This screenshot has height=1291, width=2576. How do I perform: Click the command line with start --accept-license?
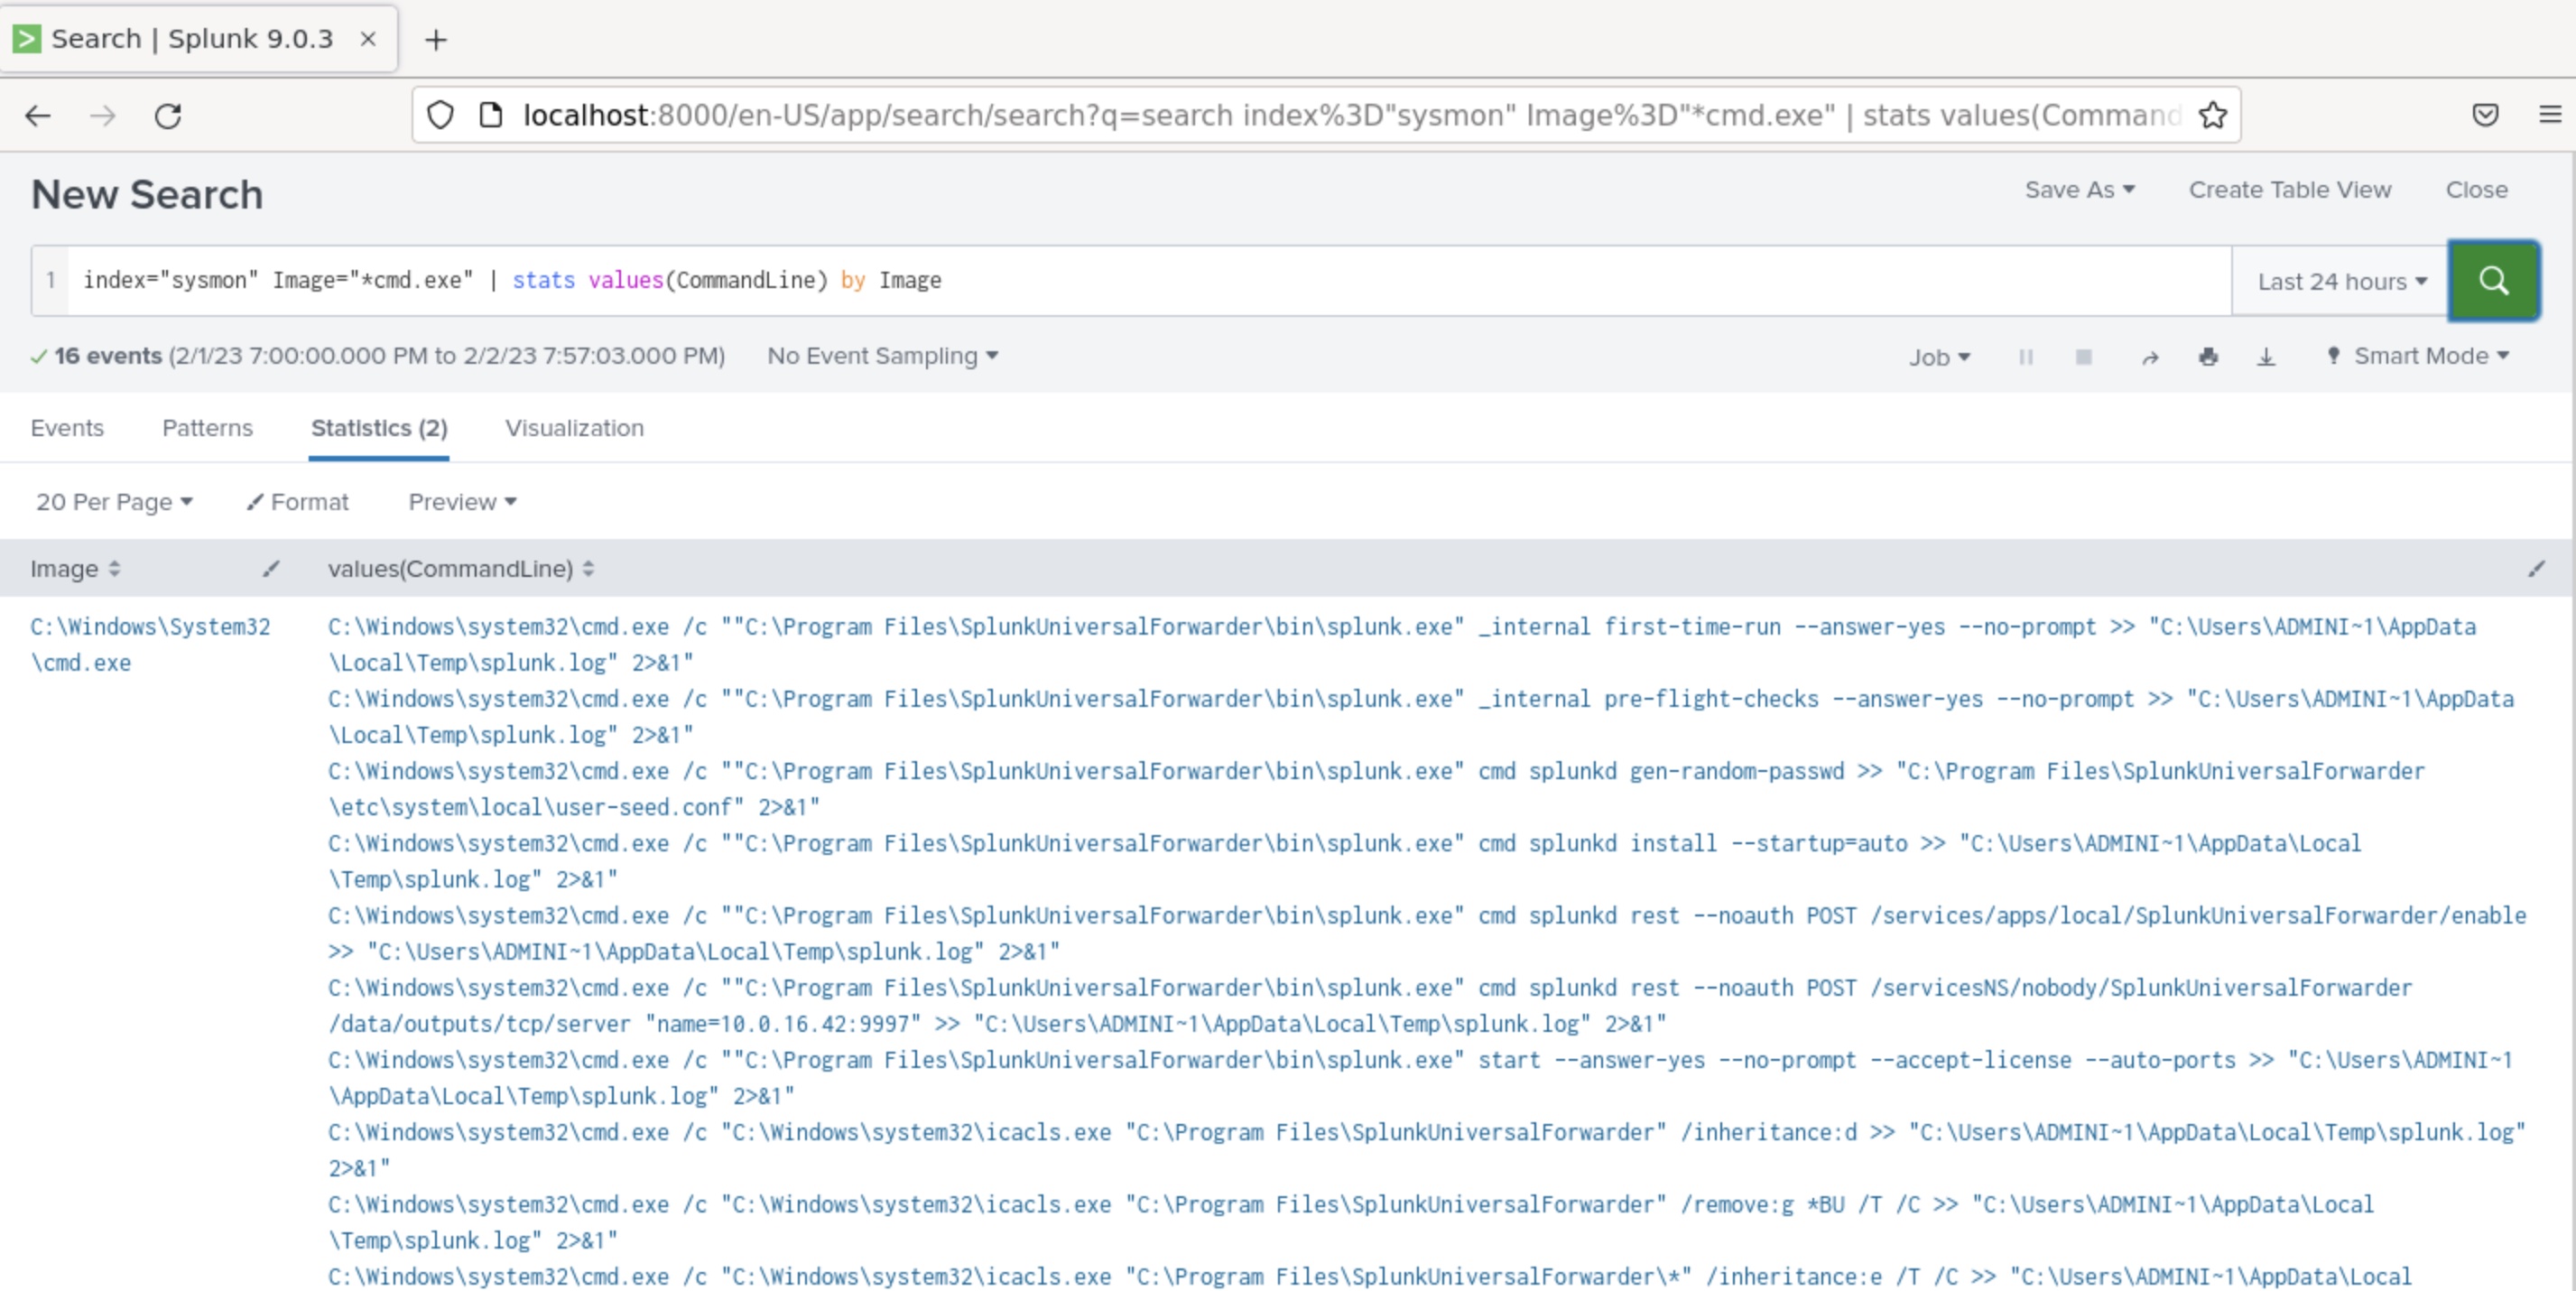click(x=1421, y=1078)
